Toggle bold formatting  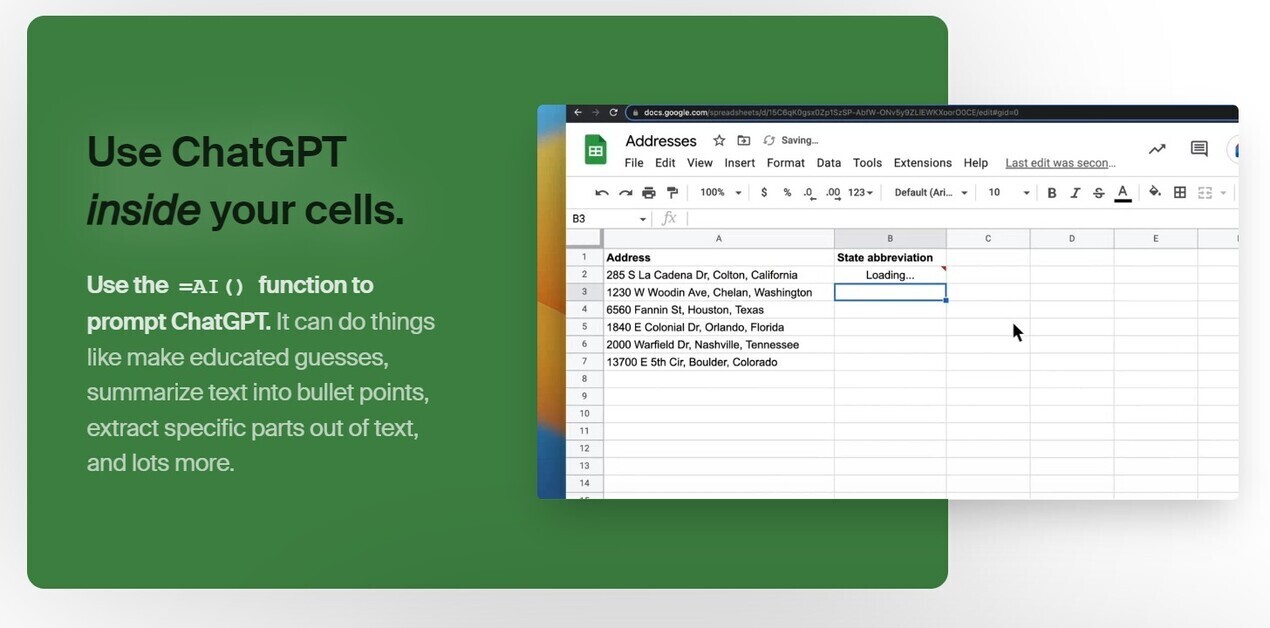pyautogui.click(x=1051, y=193)
